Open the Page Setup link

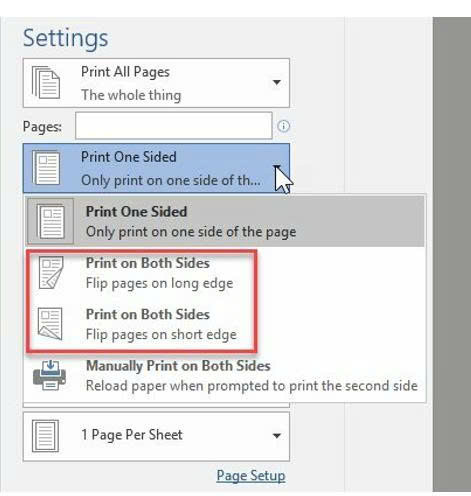tap(251, 475)
